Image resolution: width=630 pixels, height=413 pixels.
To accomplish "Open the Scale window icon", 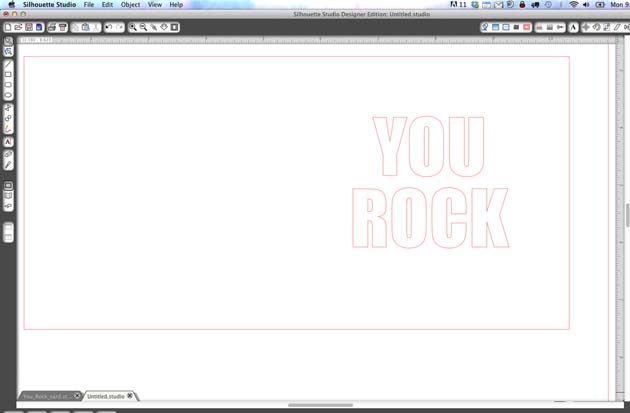I will pos(607,27).
